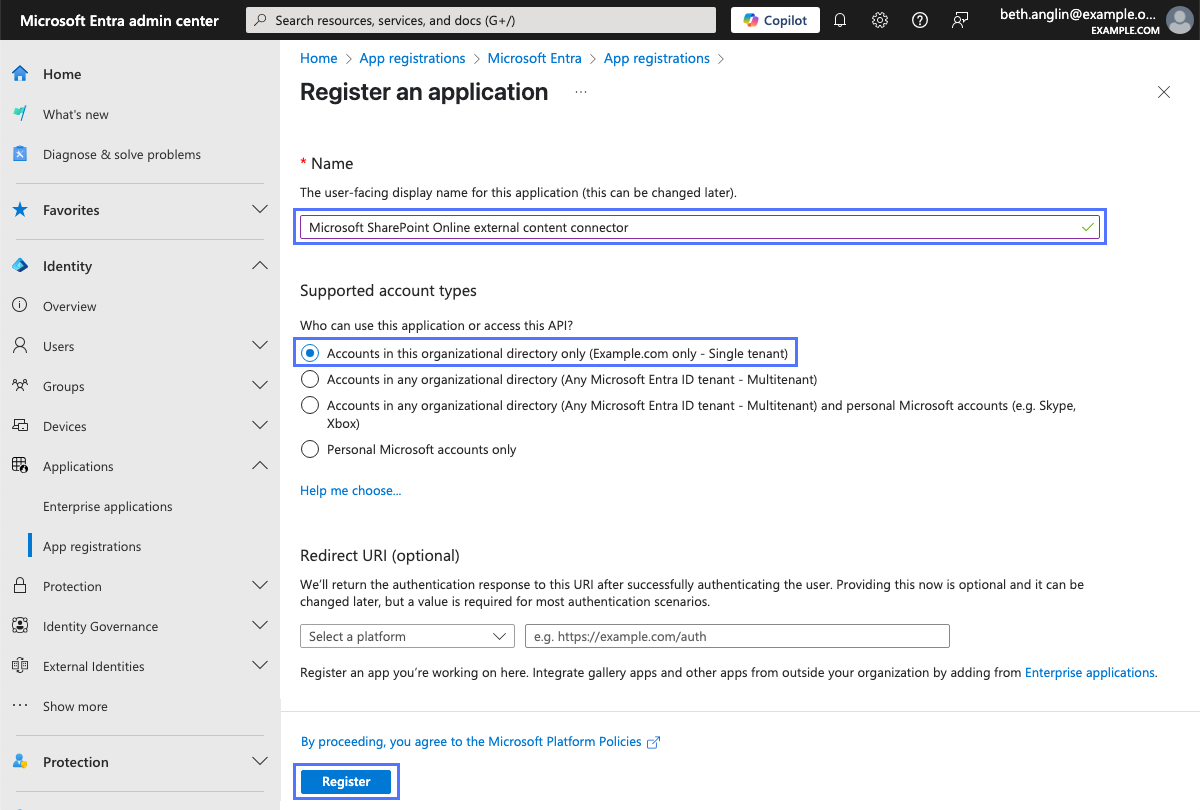This screenshot has width=1200, height=810.
Task: Click Microsoft Entra admin center title
Action: click(x=119, y=20)
